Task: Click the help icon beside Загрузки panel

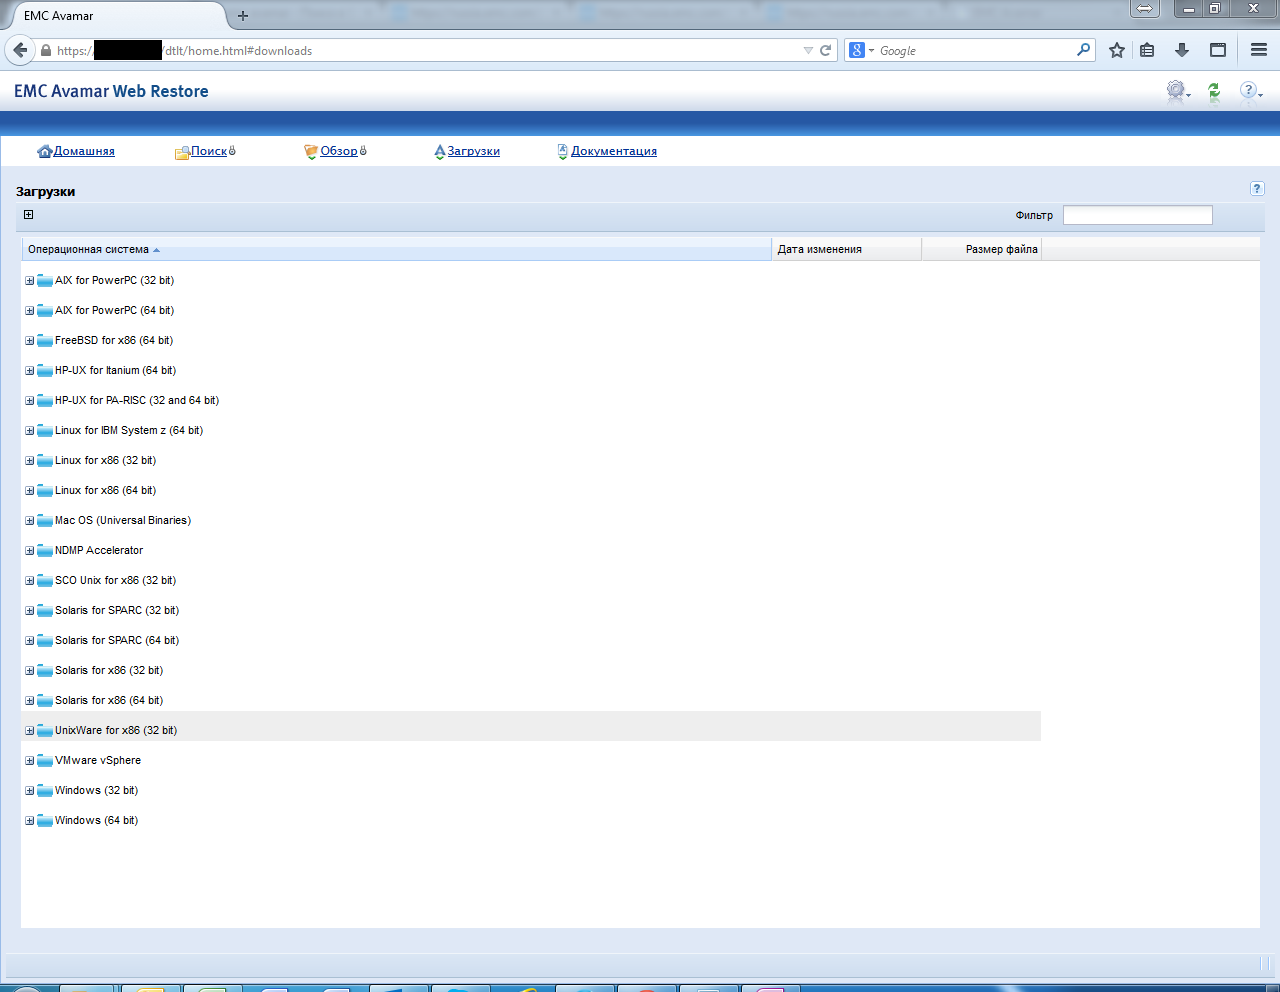Action: click(1257, 189)
